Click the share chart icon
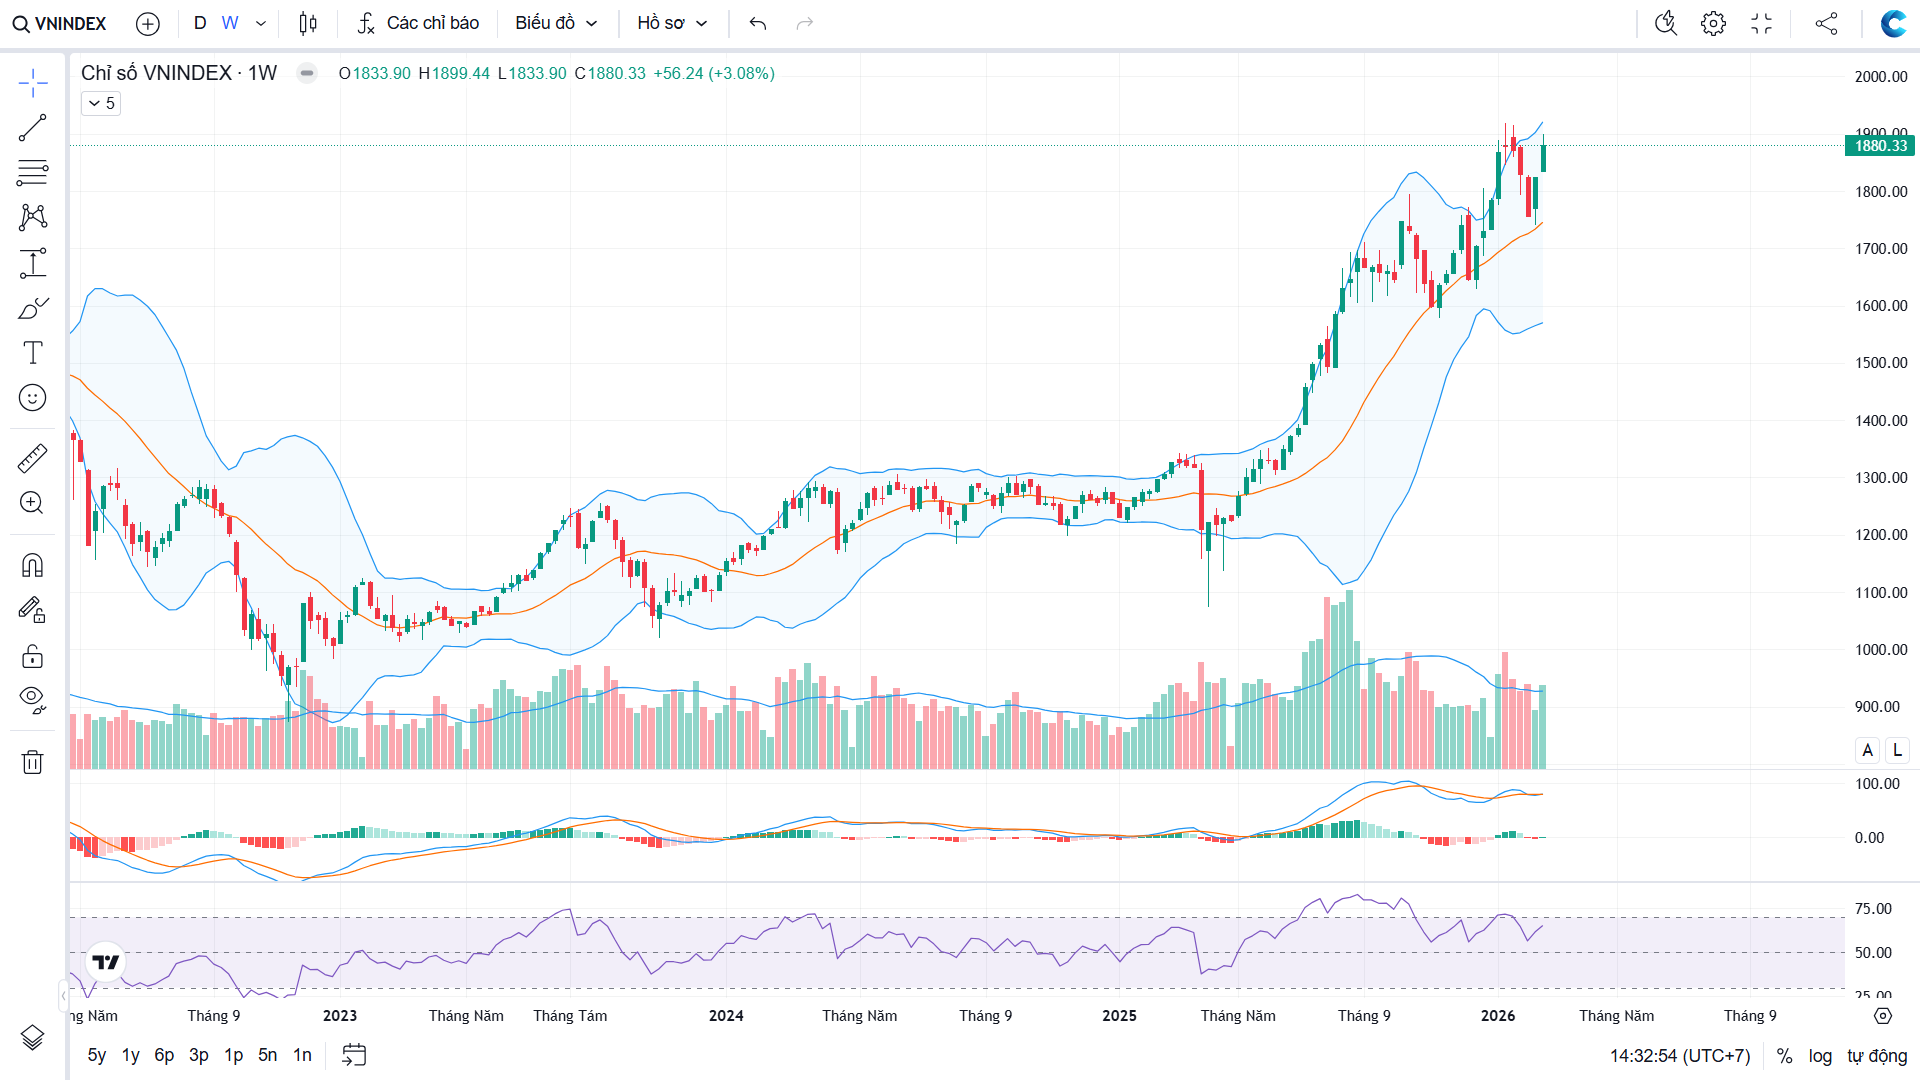1920x1080 pixels. [1826, 23]
